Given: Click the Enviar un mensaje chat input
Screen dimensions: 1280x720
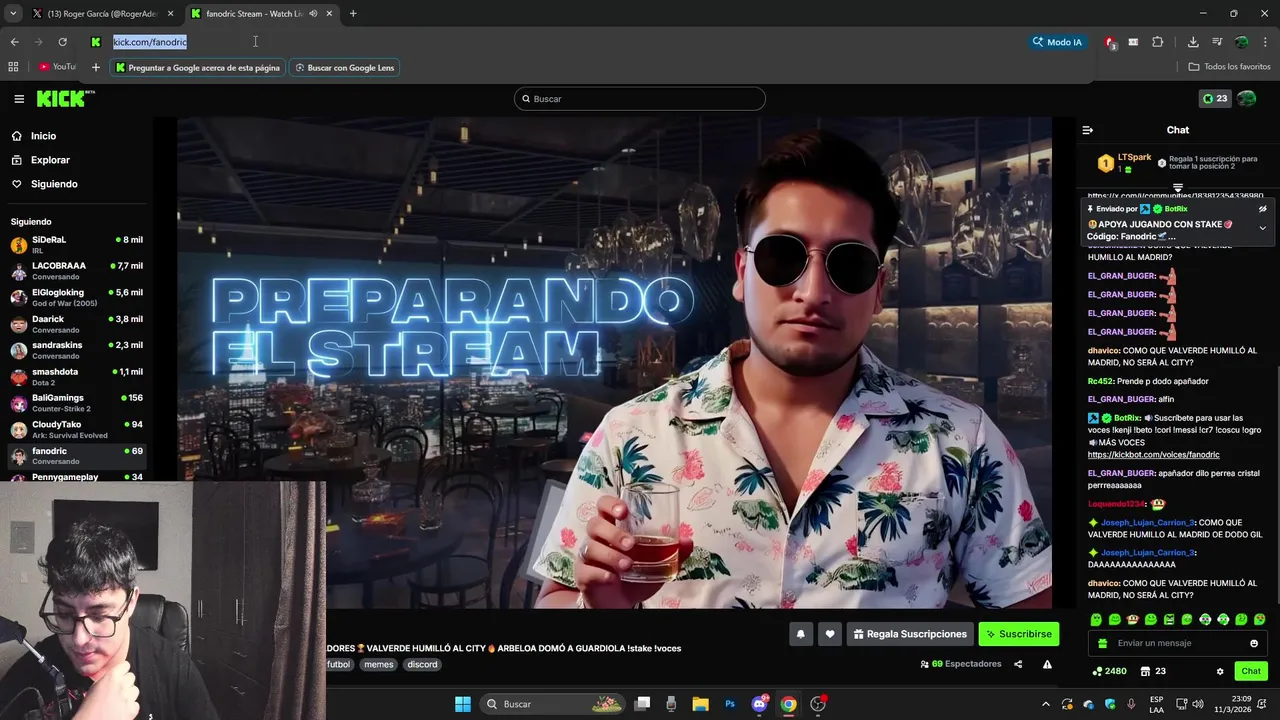Looking at the screenshot, I should (x=1178, y=643).
